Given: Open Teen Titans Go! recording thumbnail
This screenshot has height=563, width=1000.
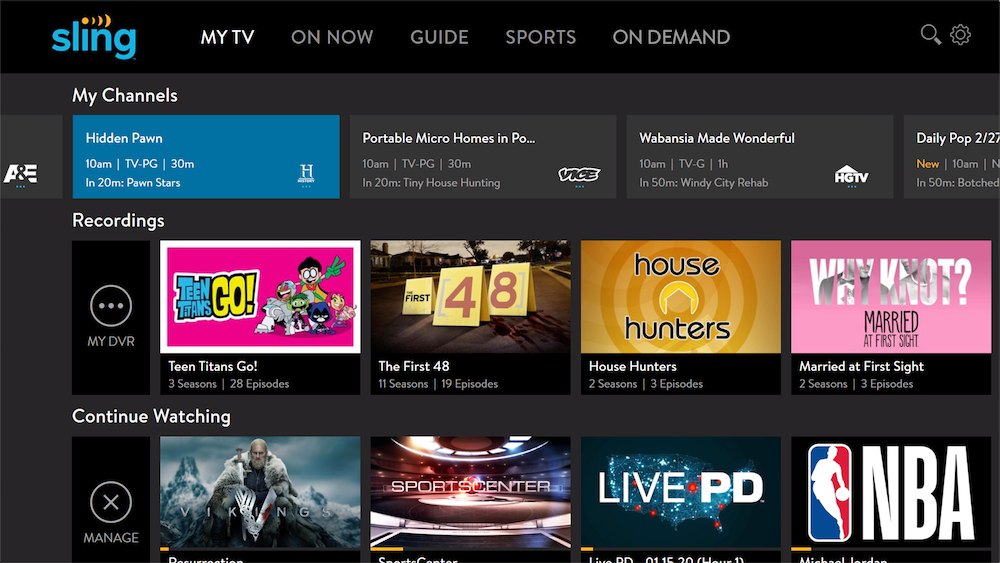Looking at the screenshot, I should tap(260, 296).
